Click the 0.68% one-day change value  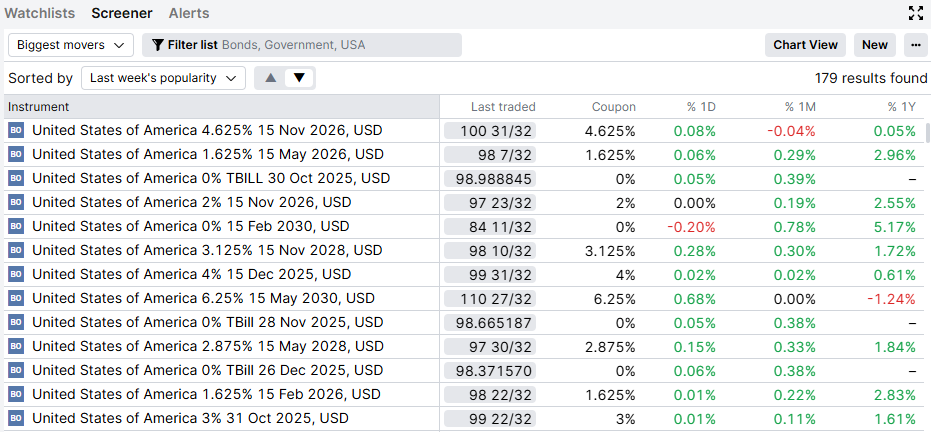pos(695,298)
